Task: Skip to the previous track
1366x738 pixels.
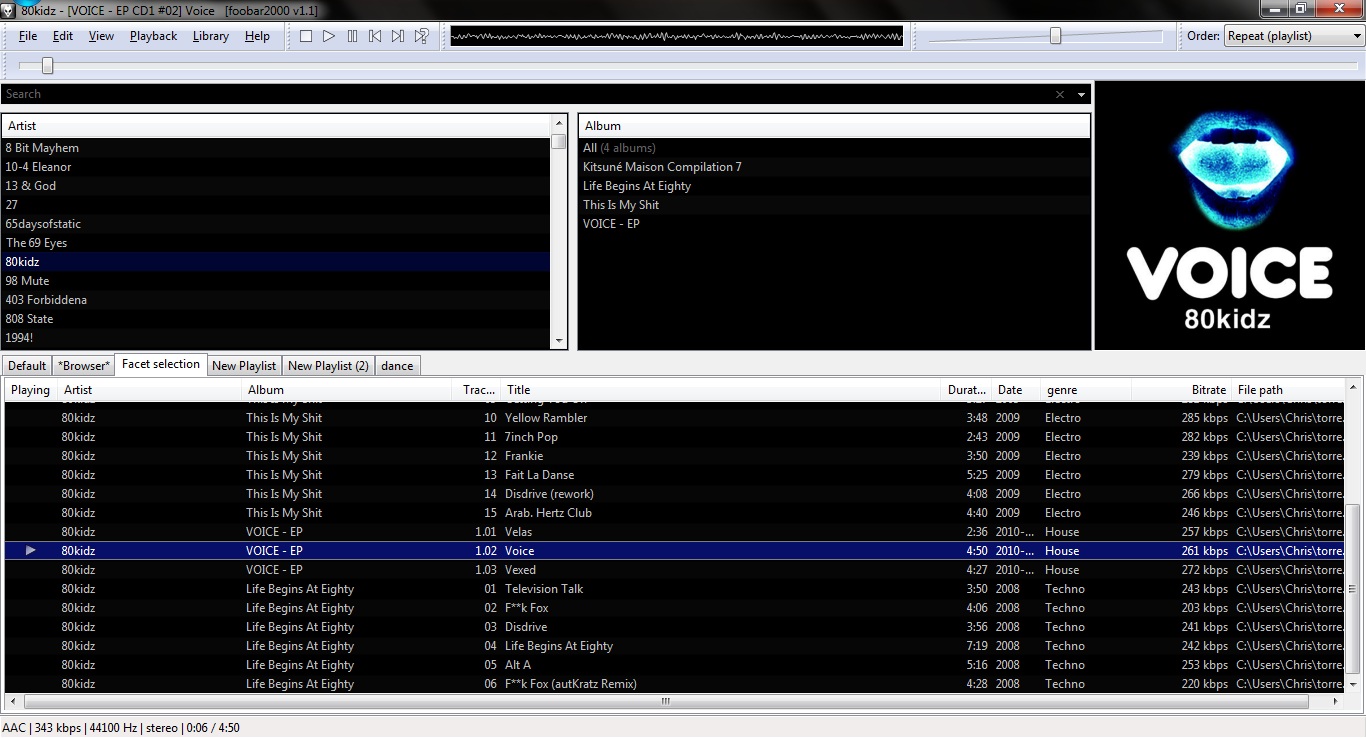Action: pyautogui.click(x=375, y=36)
